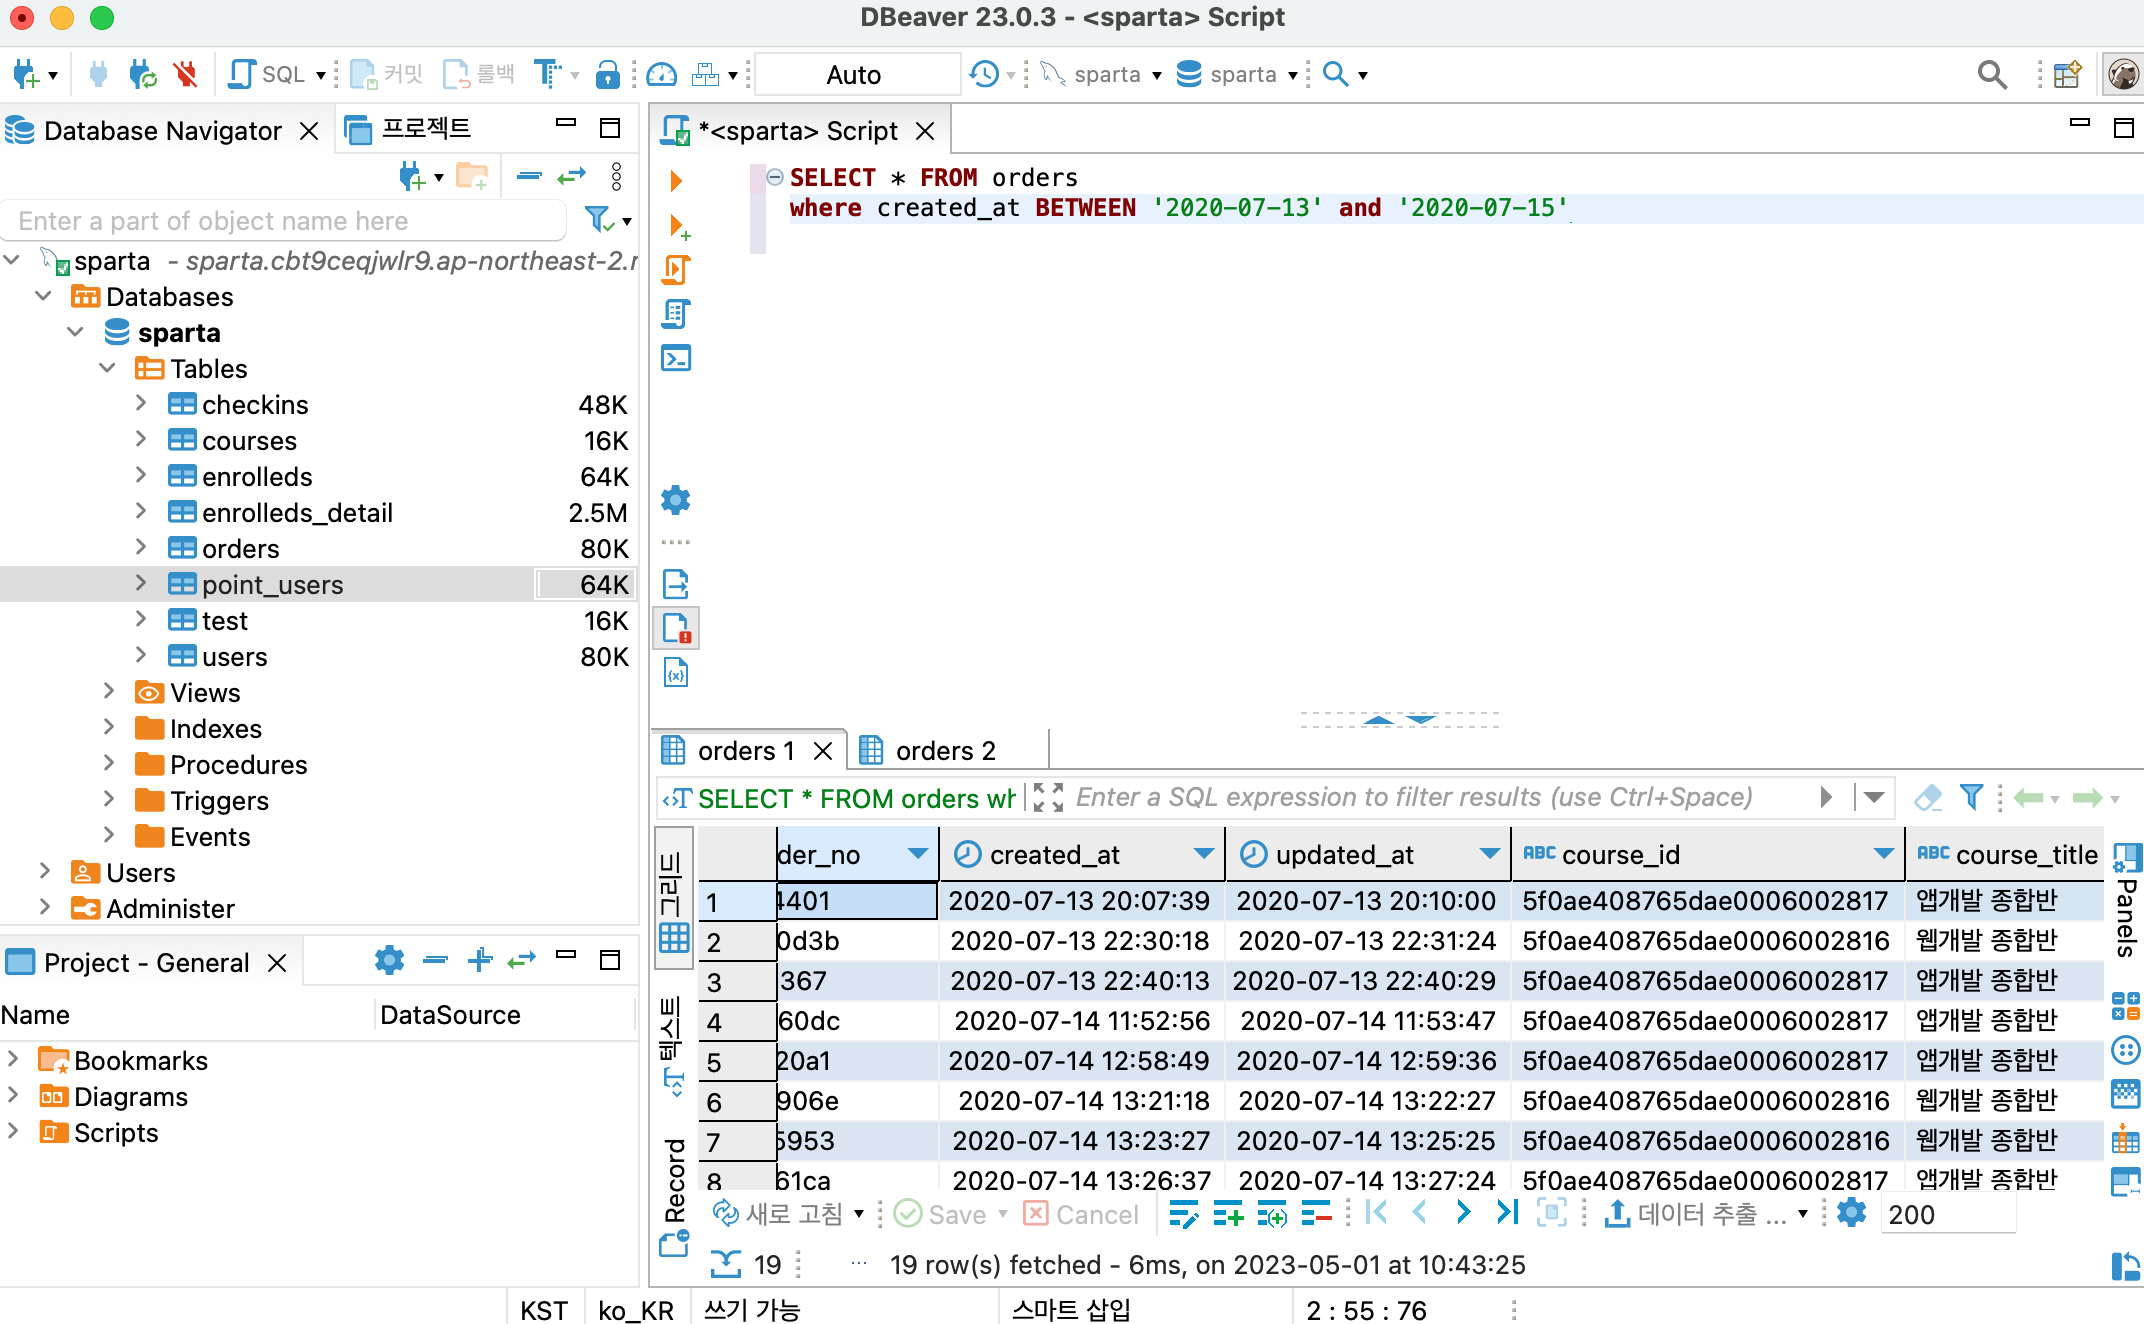Expand the orders table node

pyautogui.click(x=141, y=547)
